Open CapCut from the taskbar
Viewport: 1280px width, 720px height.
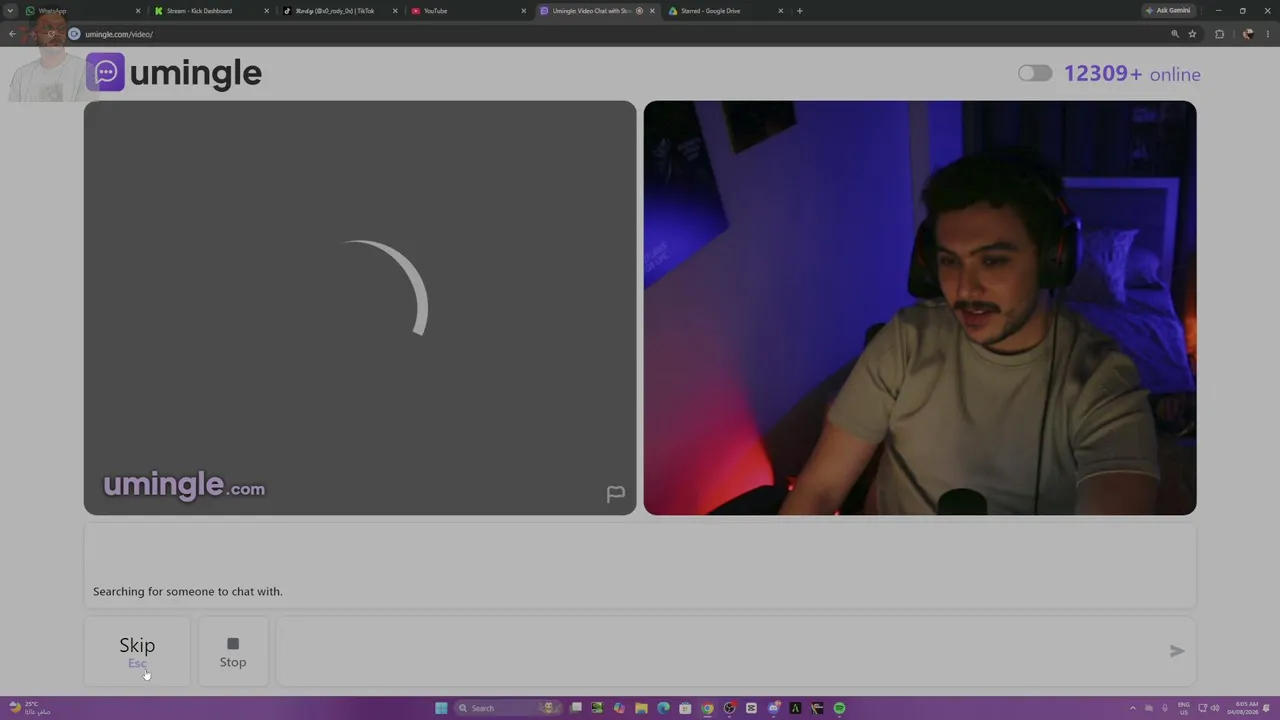pos(751,708)
